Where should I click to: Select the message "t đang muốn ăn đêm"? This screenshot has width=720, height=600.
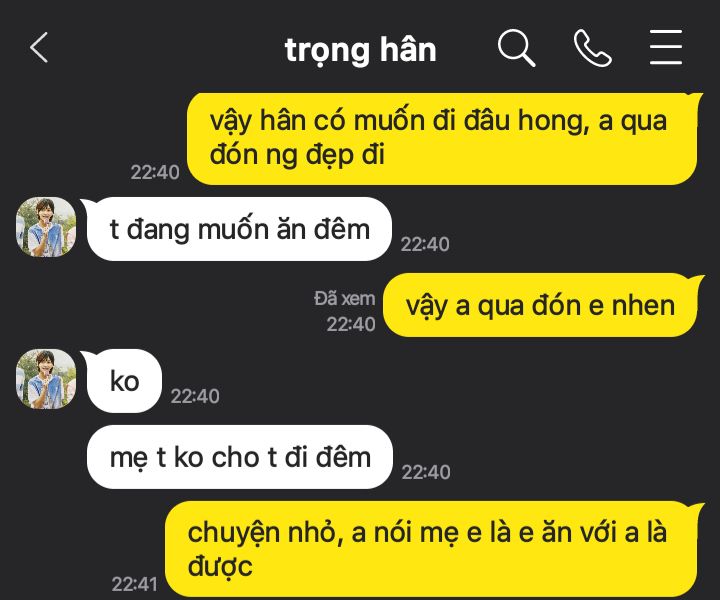coord(239,229)
